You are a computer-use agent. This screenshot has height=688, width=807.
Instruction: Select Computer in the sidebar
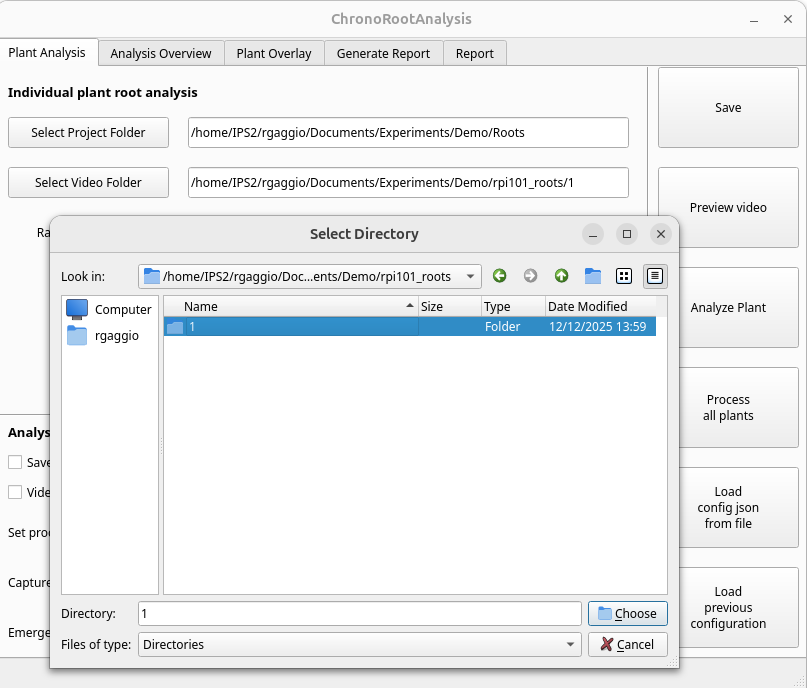click(110, 309)
